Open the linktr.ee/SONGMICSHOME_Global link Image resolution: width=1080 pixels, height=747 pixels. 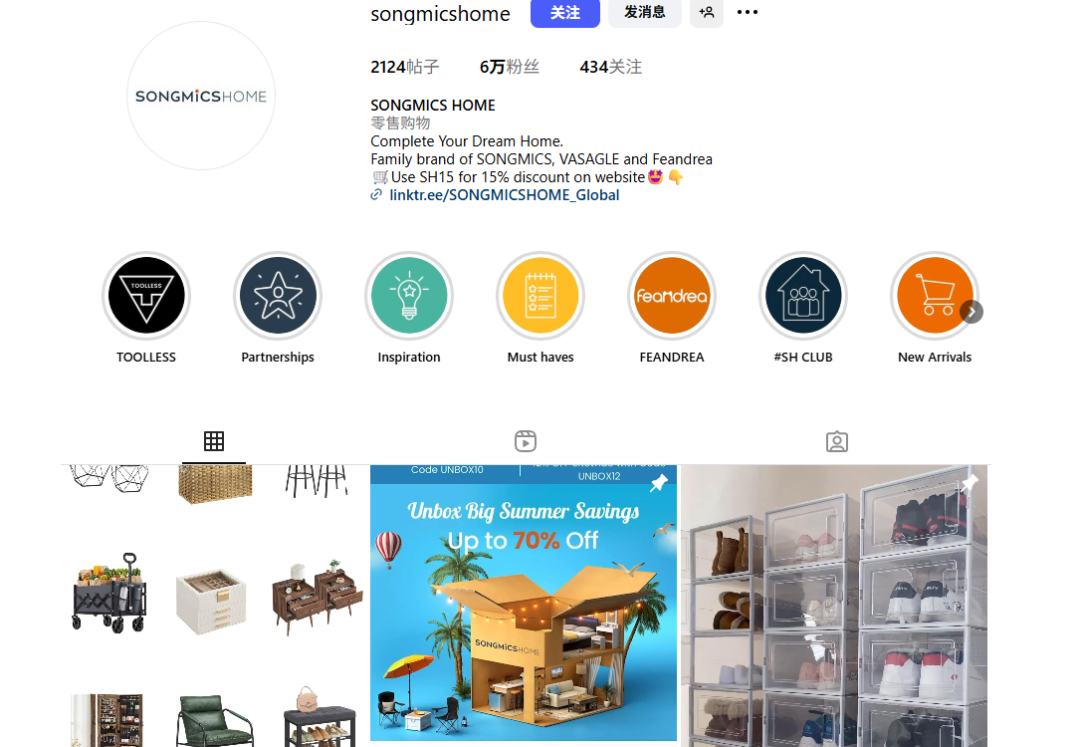tap(504, 196)
